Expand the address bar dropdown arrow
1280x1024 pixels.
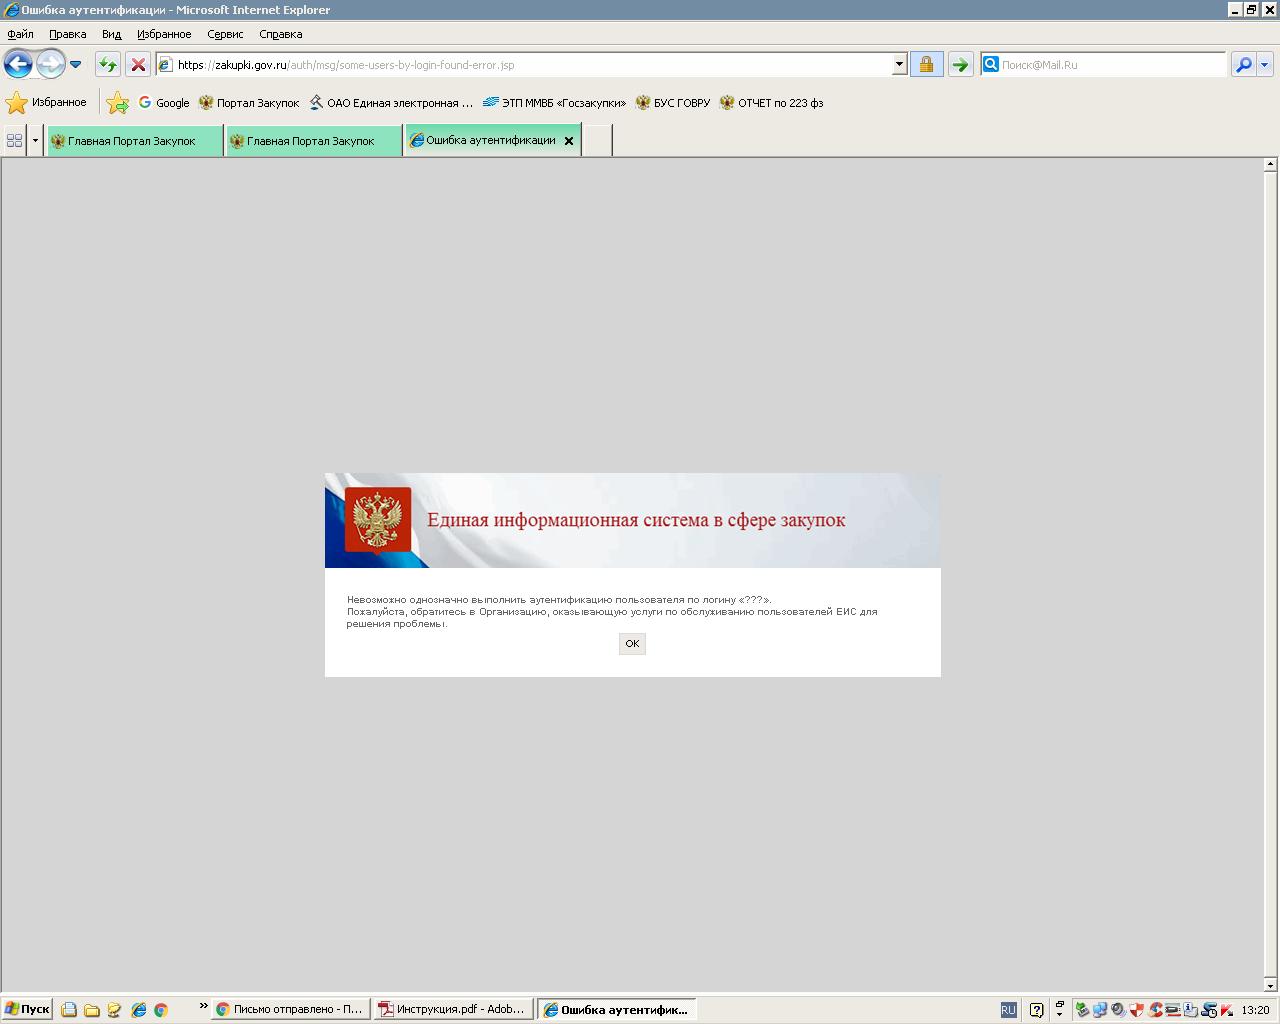(x=899, y=65)
